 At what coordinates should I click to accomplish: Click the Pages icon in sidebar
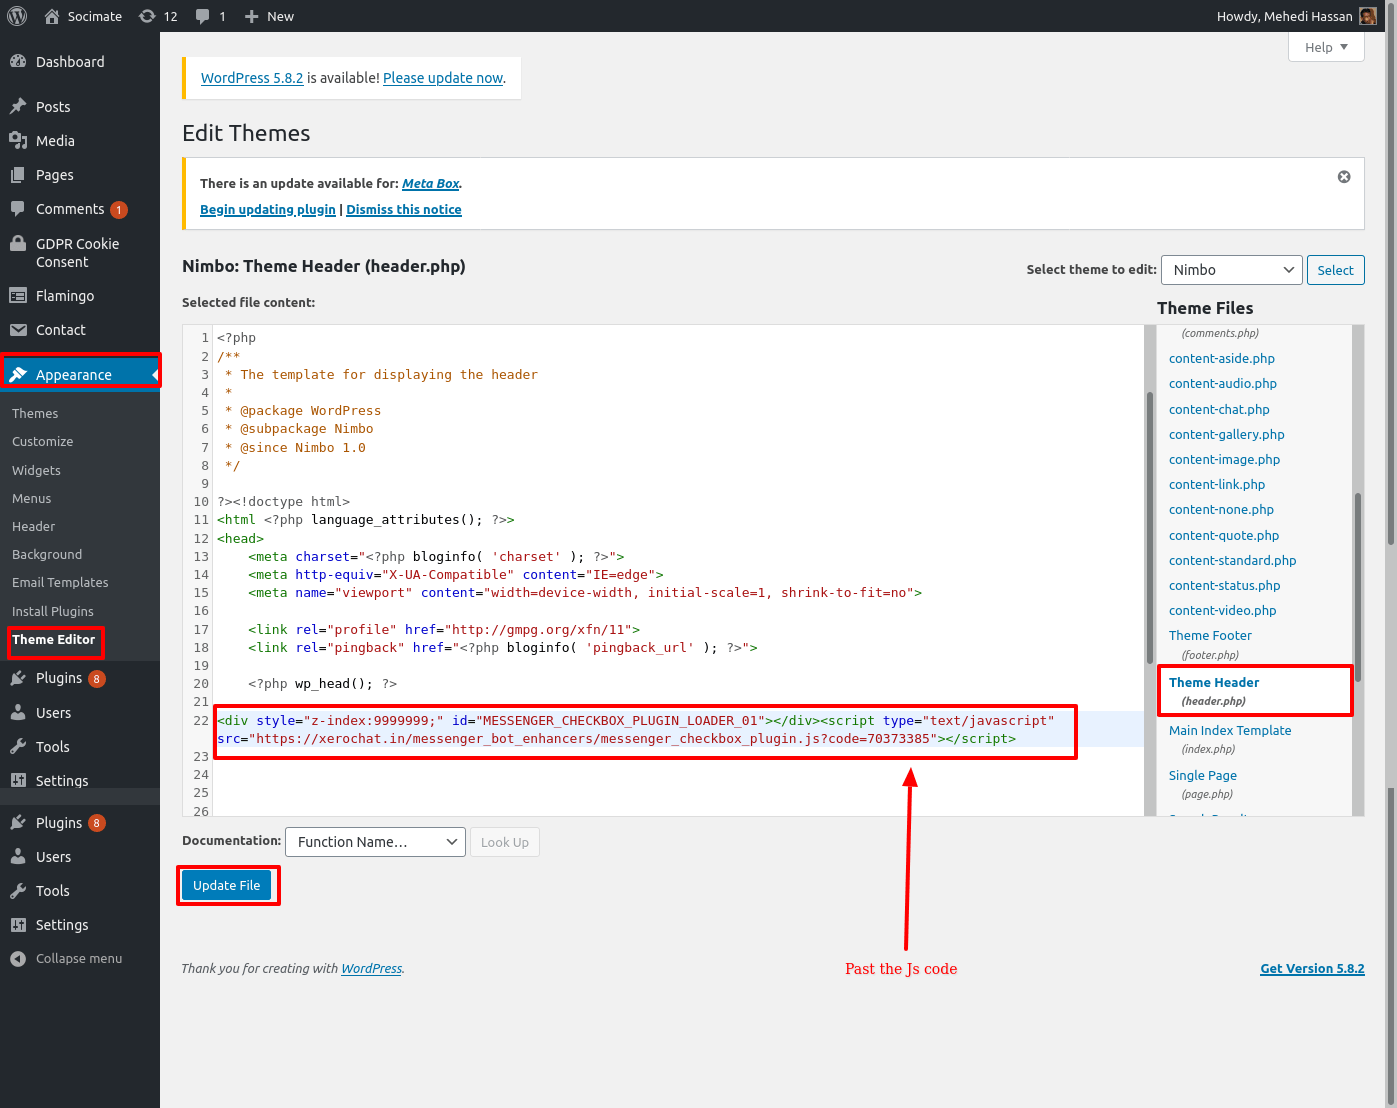tap(18, 174)
